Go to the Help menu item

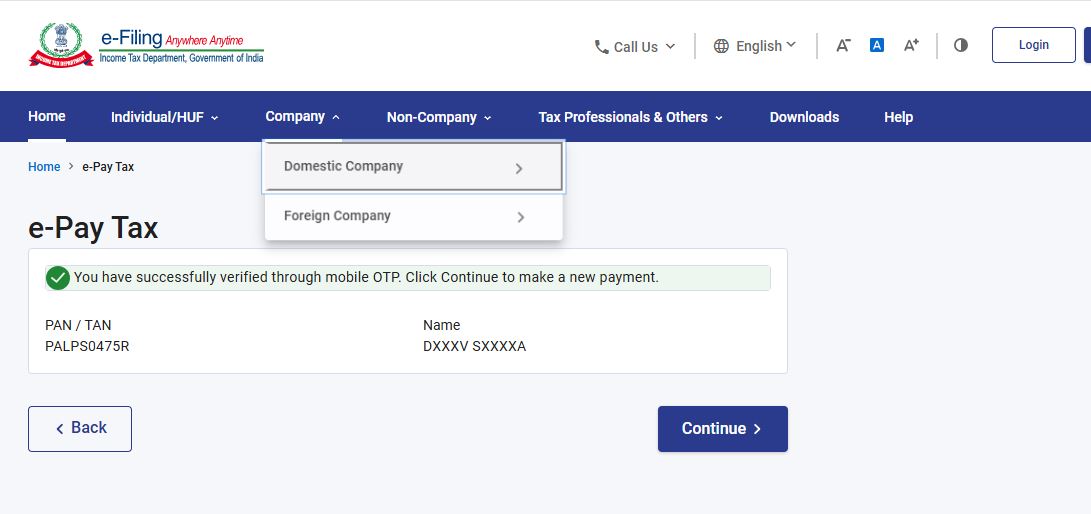pos(898,117)
